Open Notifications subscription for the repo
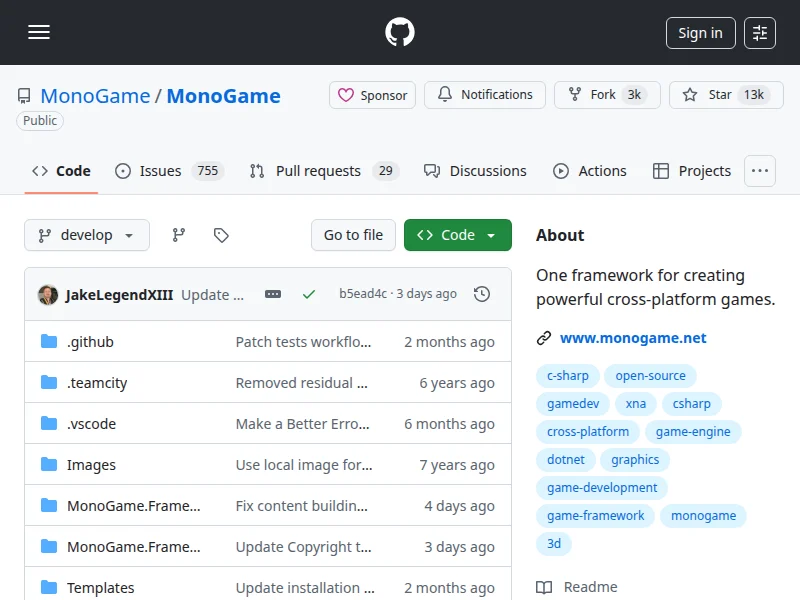Image resolution: width=800 pixels, height=600 pixels. click(485, 95)
